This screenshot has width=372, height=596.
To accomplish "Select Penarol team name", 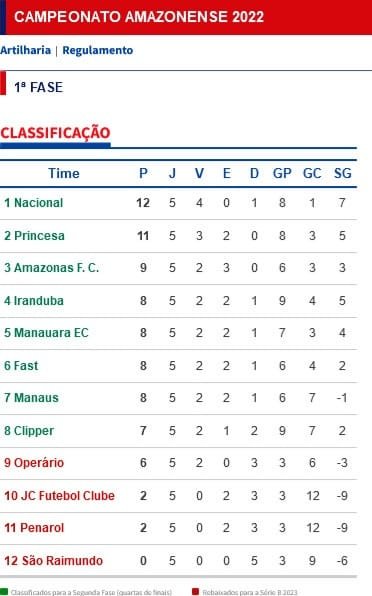I will 42,528.
